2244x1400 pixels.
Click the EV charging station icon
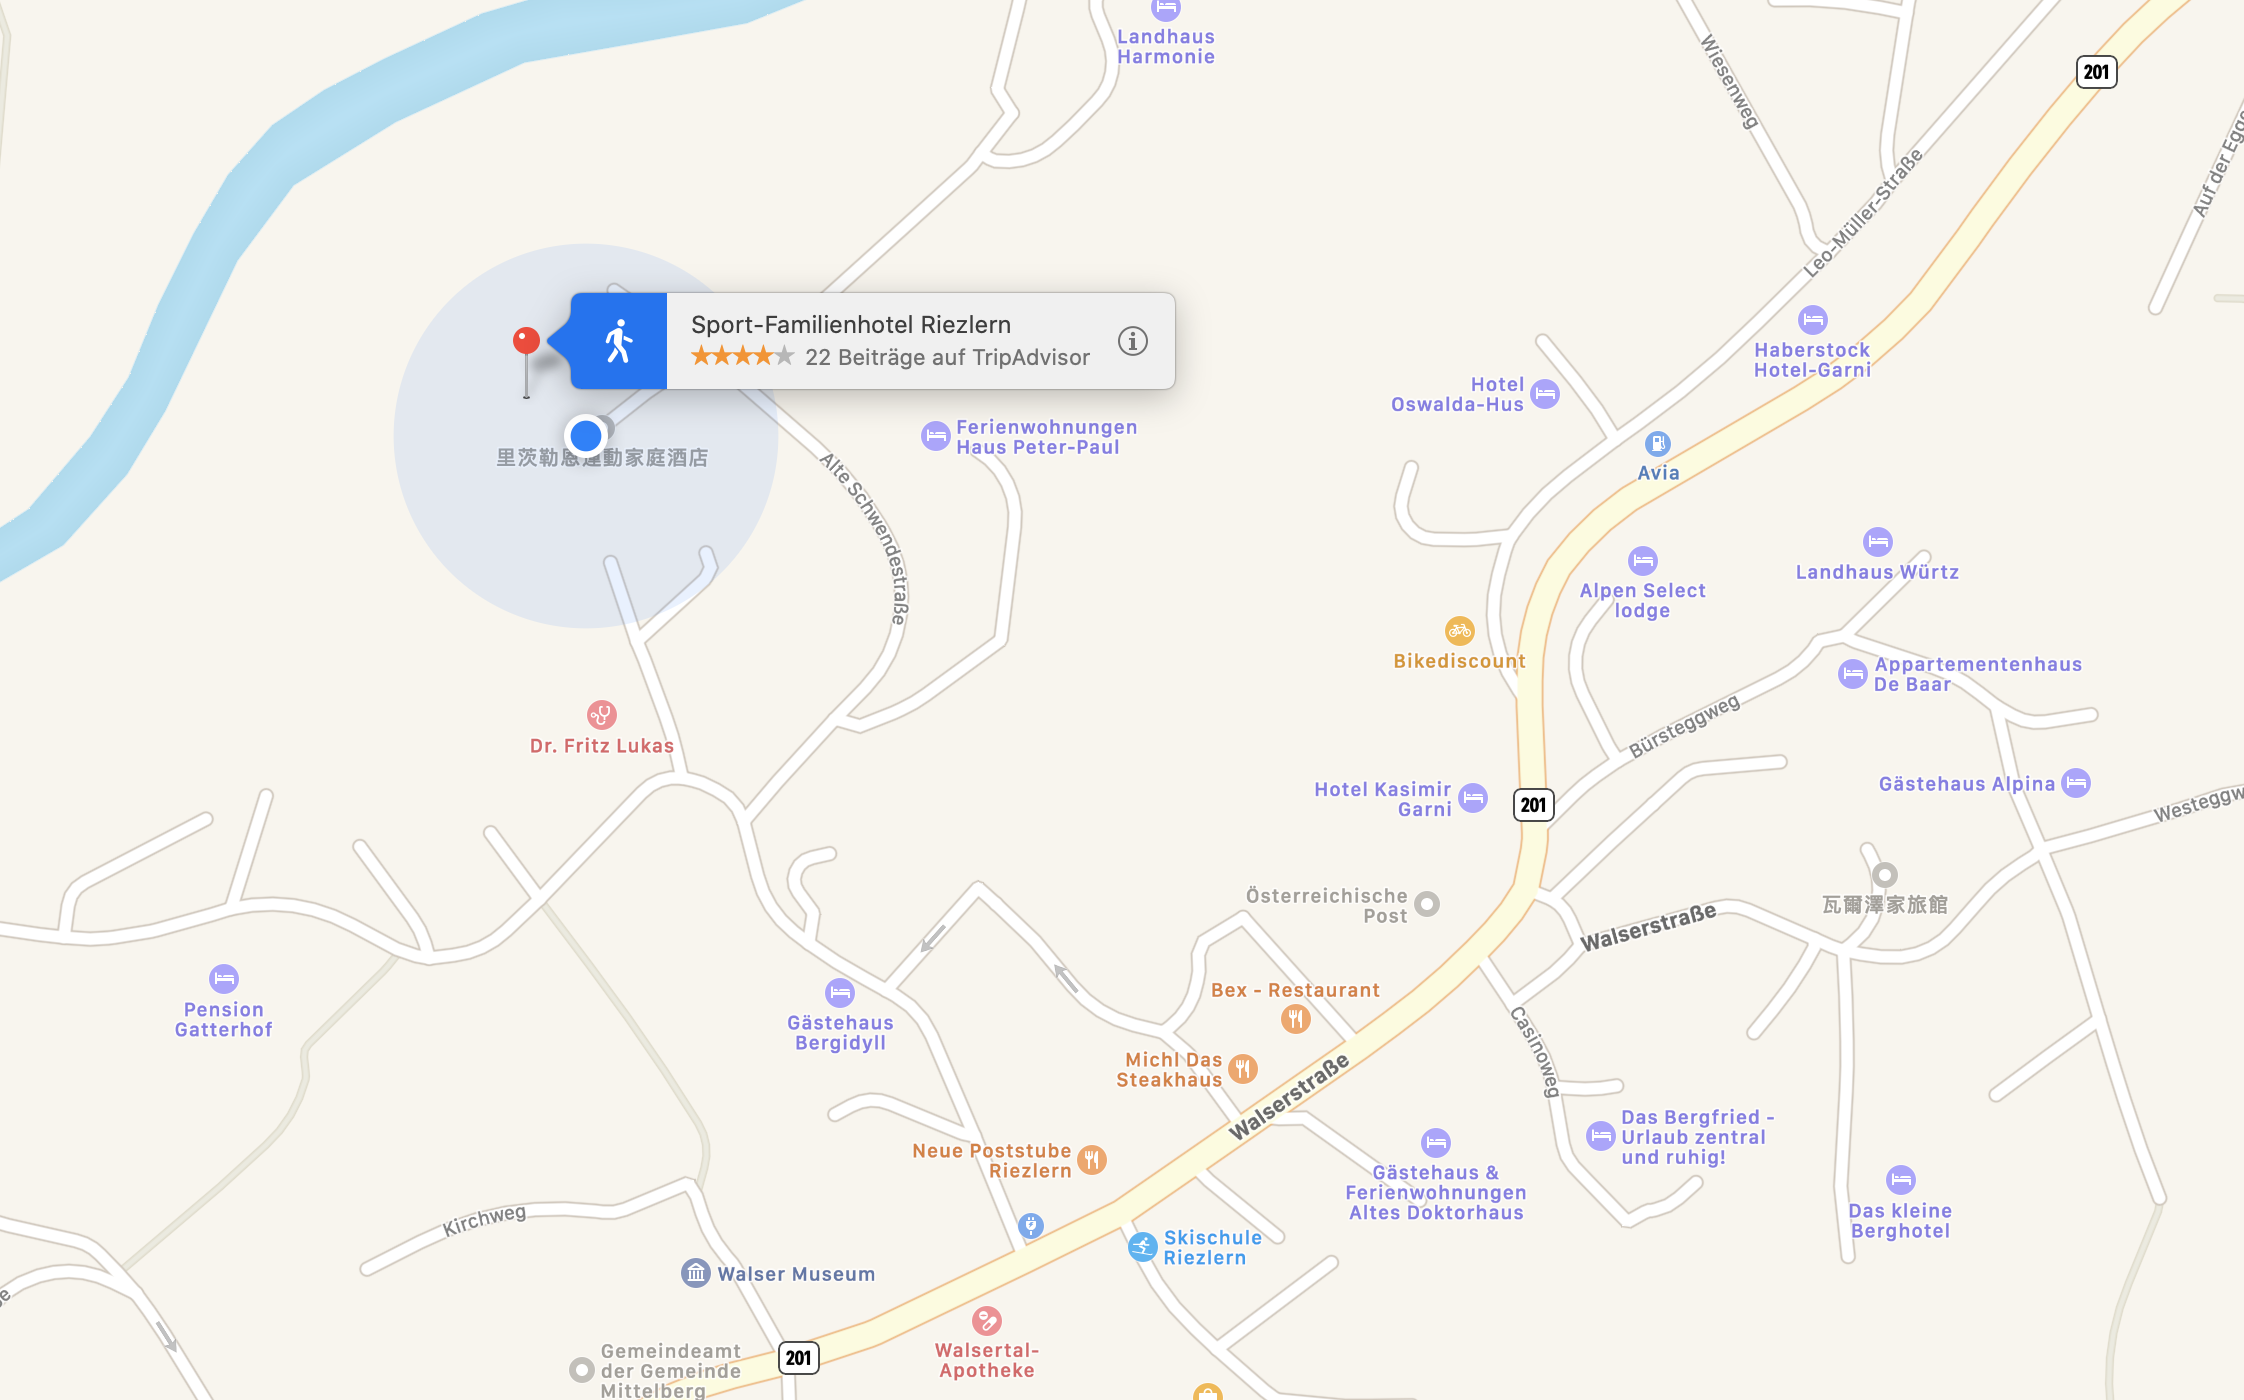1030,1225
